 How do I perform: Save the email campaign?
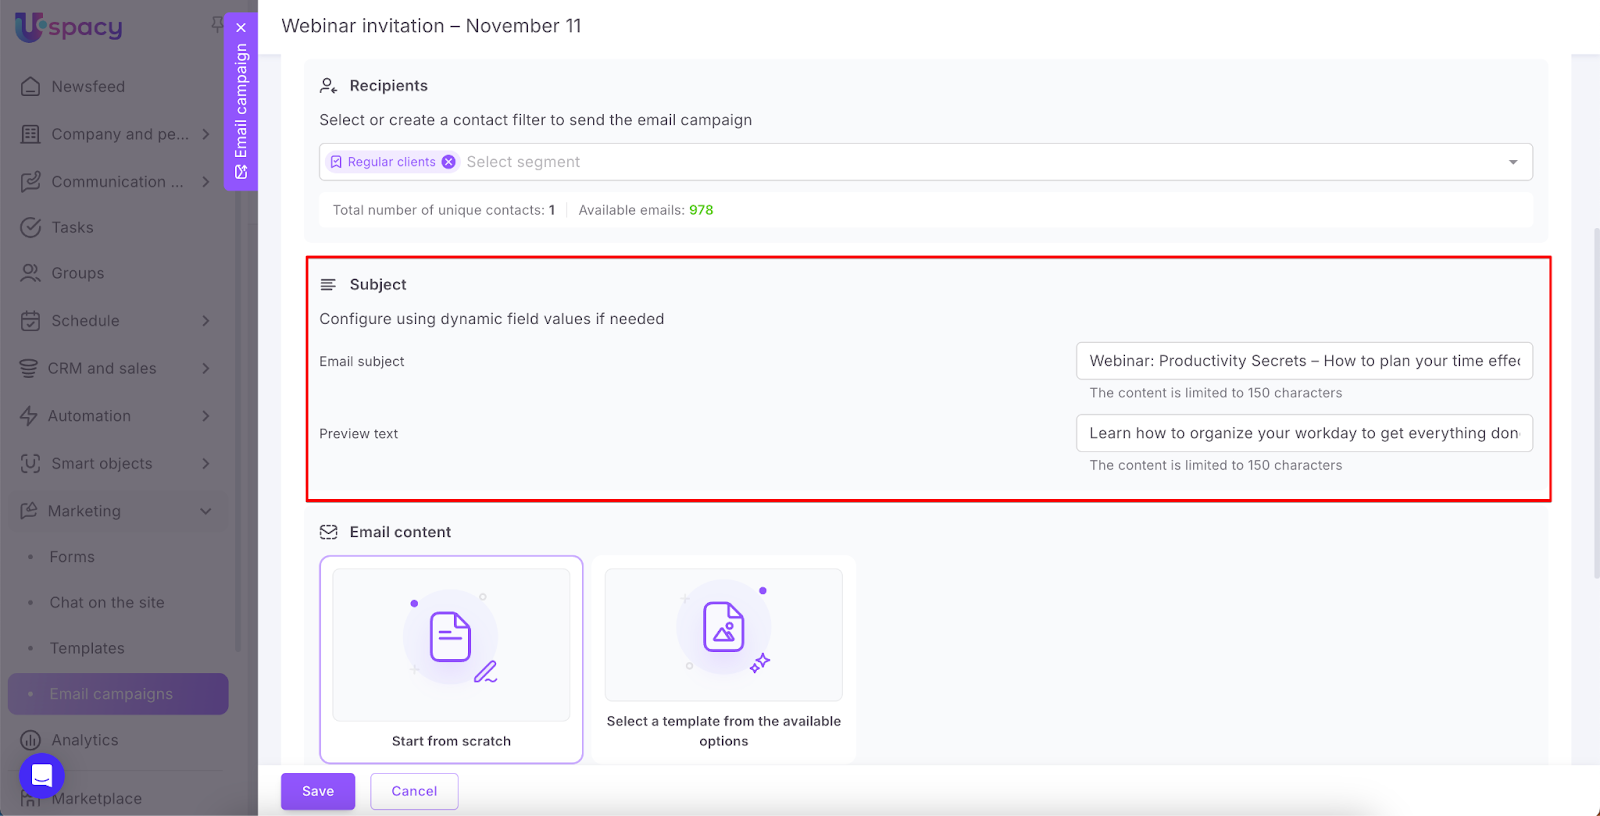click(318, 791)
